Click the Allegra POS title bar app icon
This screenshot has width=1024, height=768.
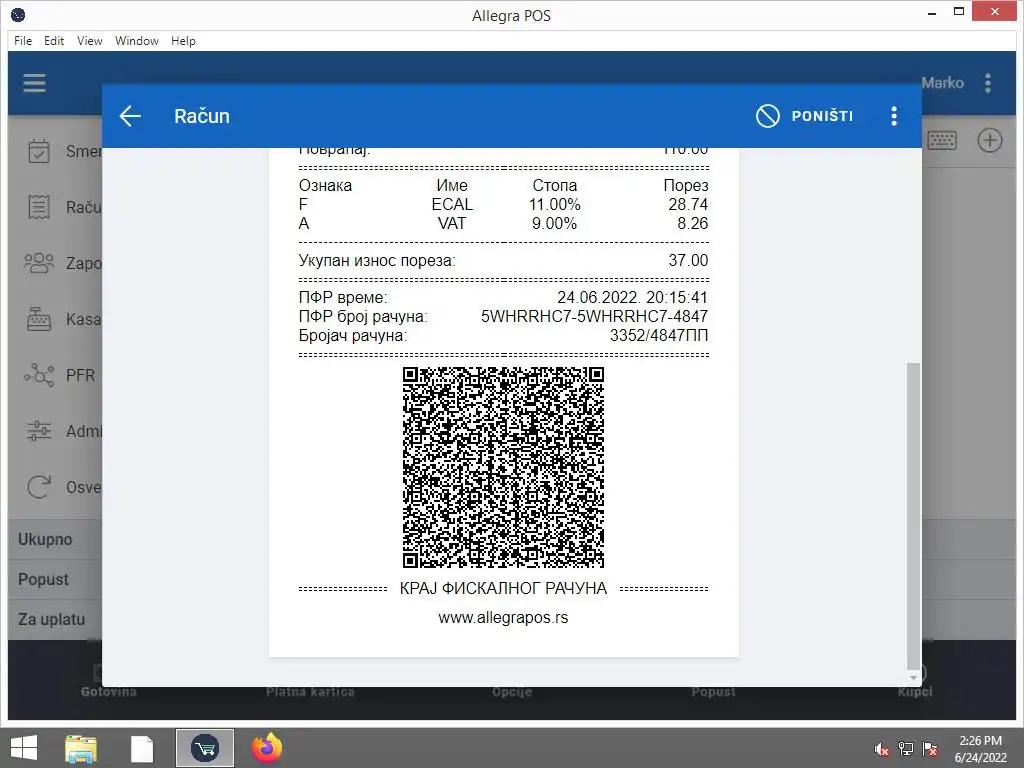point(18,14)
